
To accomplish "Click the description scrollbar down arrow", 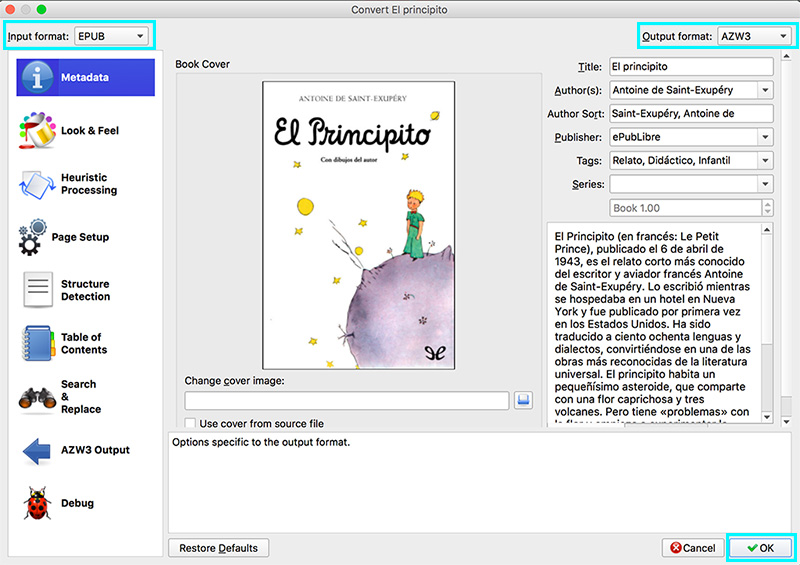I will click(x=767, y=417).
